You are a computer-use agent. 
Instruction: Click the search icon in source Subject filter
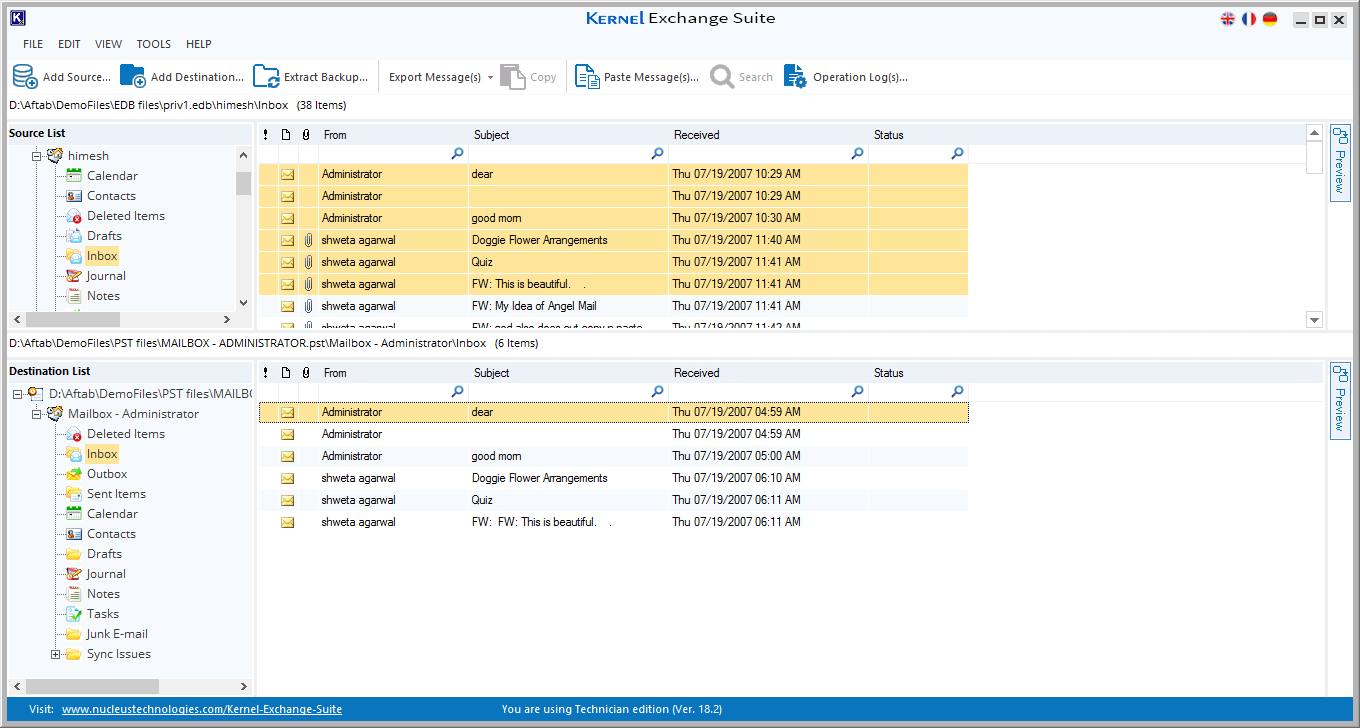(657, 154)
